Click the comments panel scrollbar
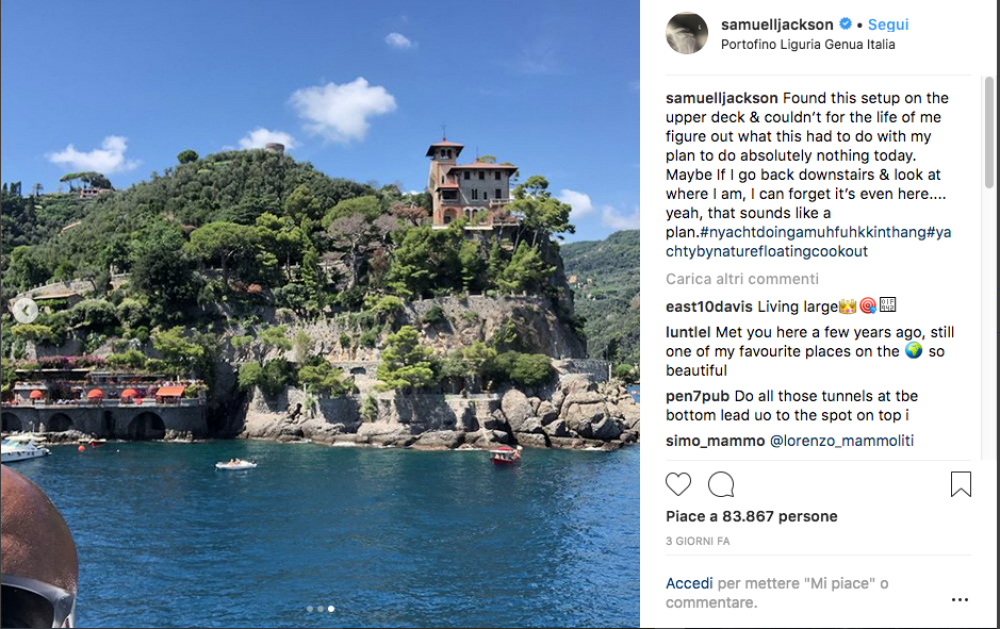 [989, 130]
